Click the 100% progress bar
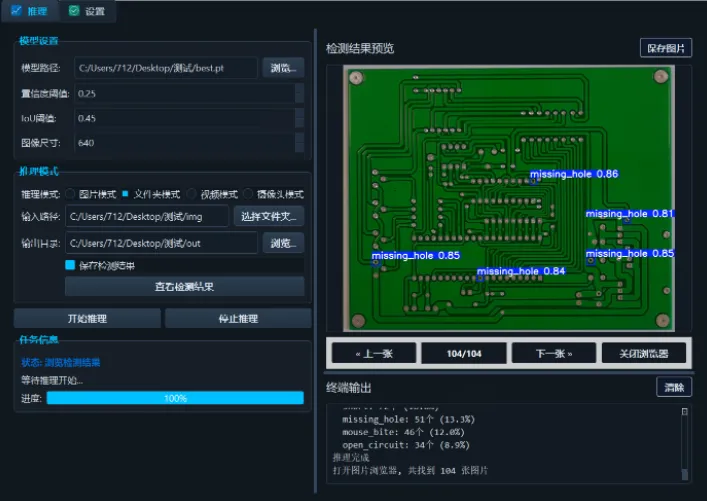 point(175,398)
